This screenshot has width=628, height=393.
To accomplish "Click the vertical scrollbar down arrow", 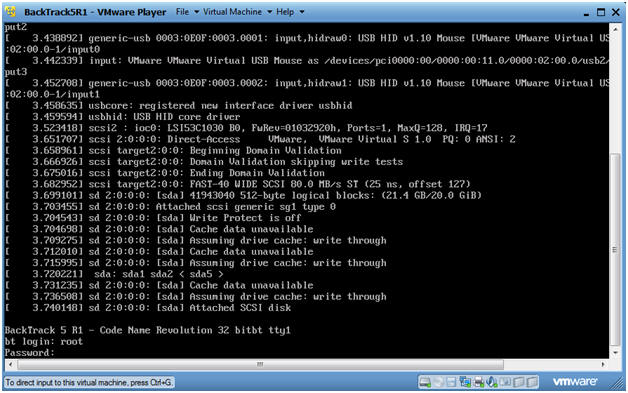I will [615, 353].
